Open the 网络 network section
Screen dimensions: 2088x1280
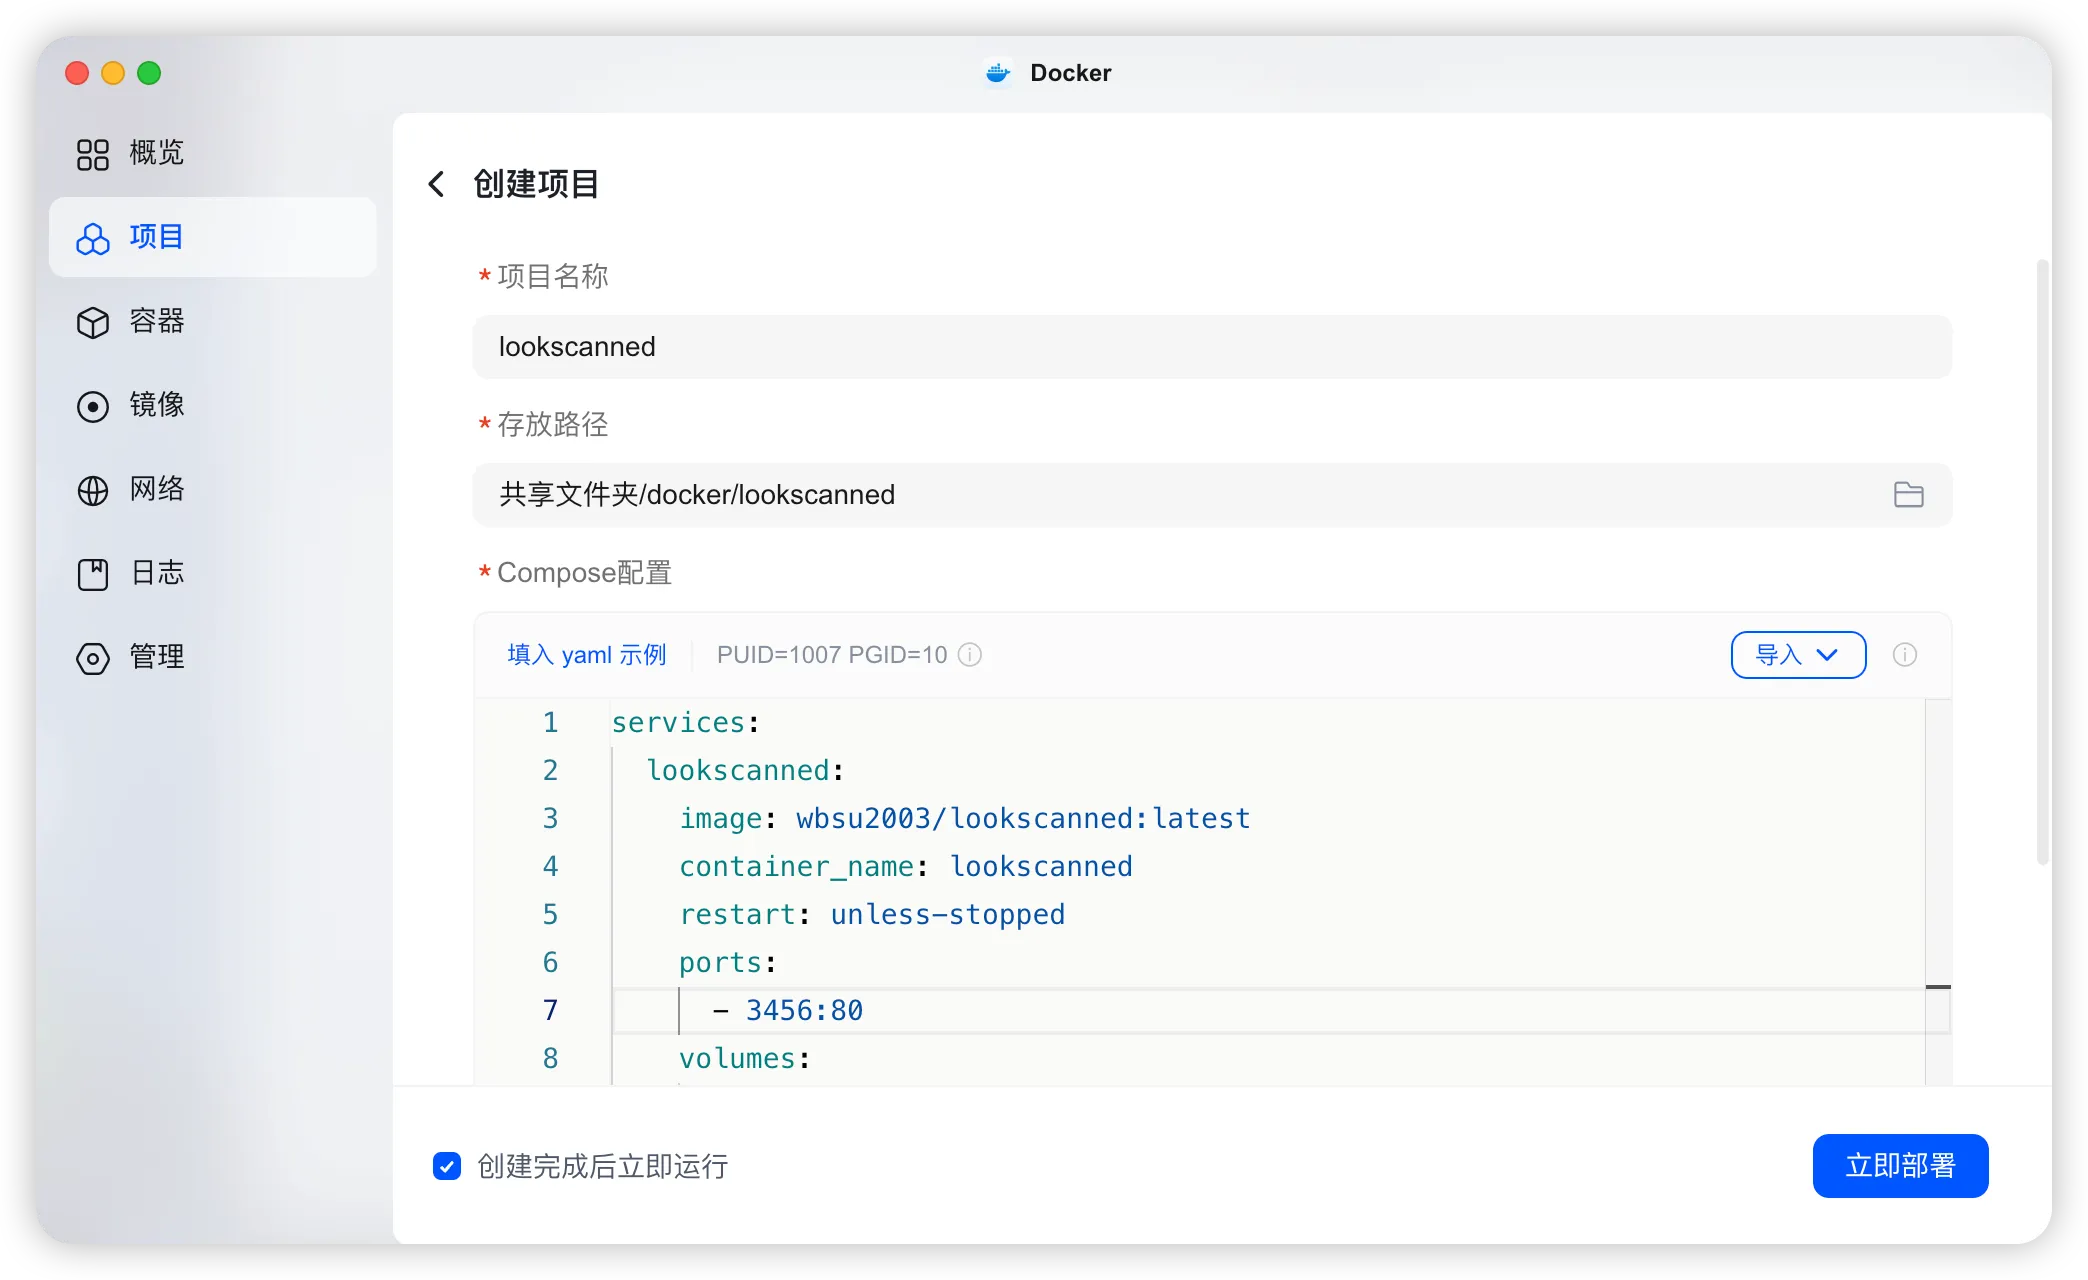point(130,490)
